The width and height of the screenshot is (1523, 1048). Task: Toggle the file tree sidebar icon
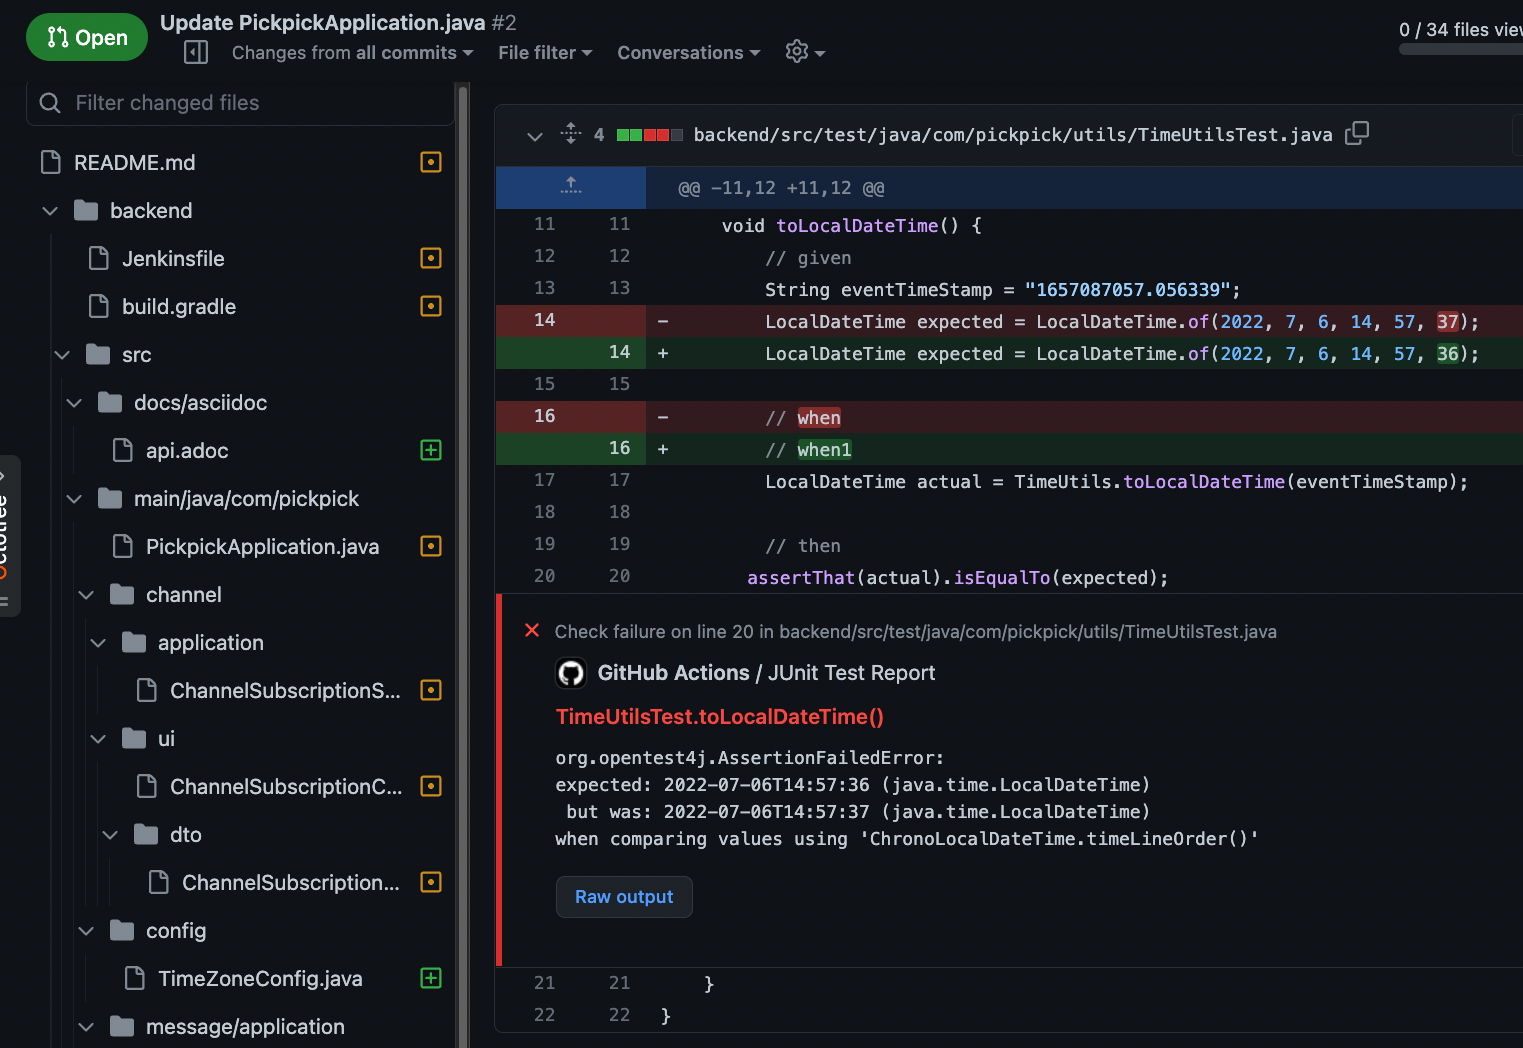point(196,52)
